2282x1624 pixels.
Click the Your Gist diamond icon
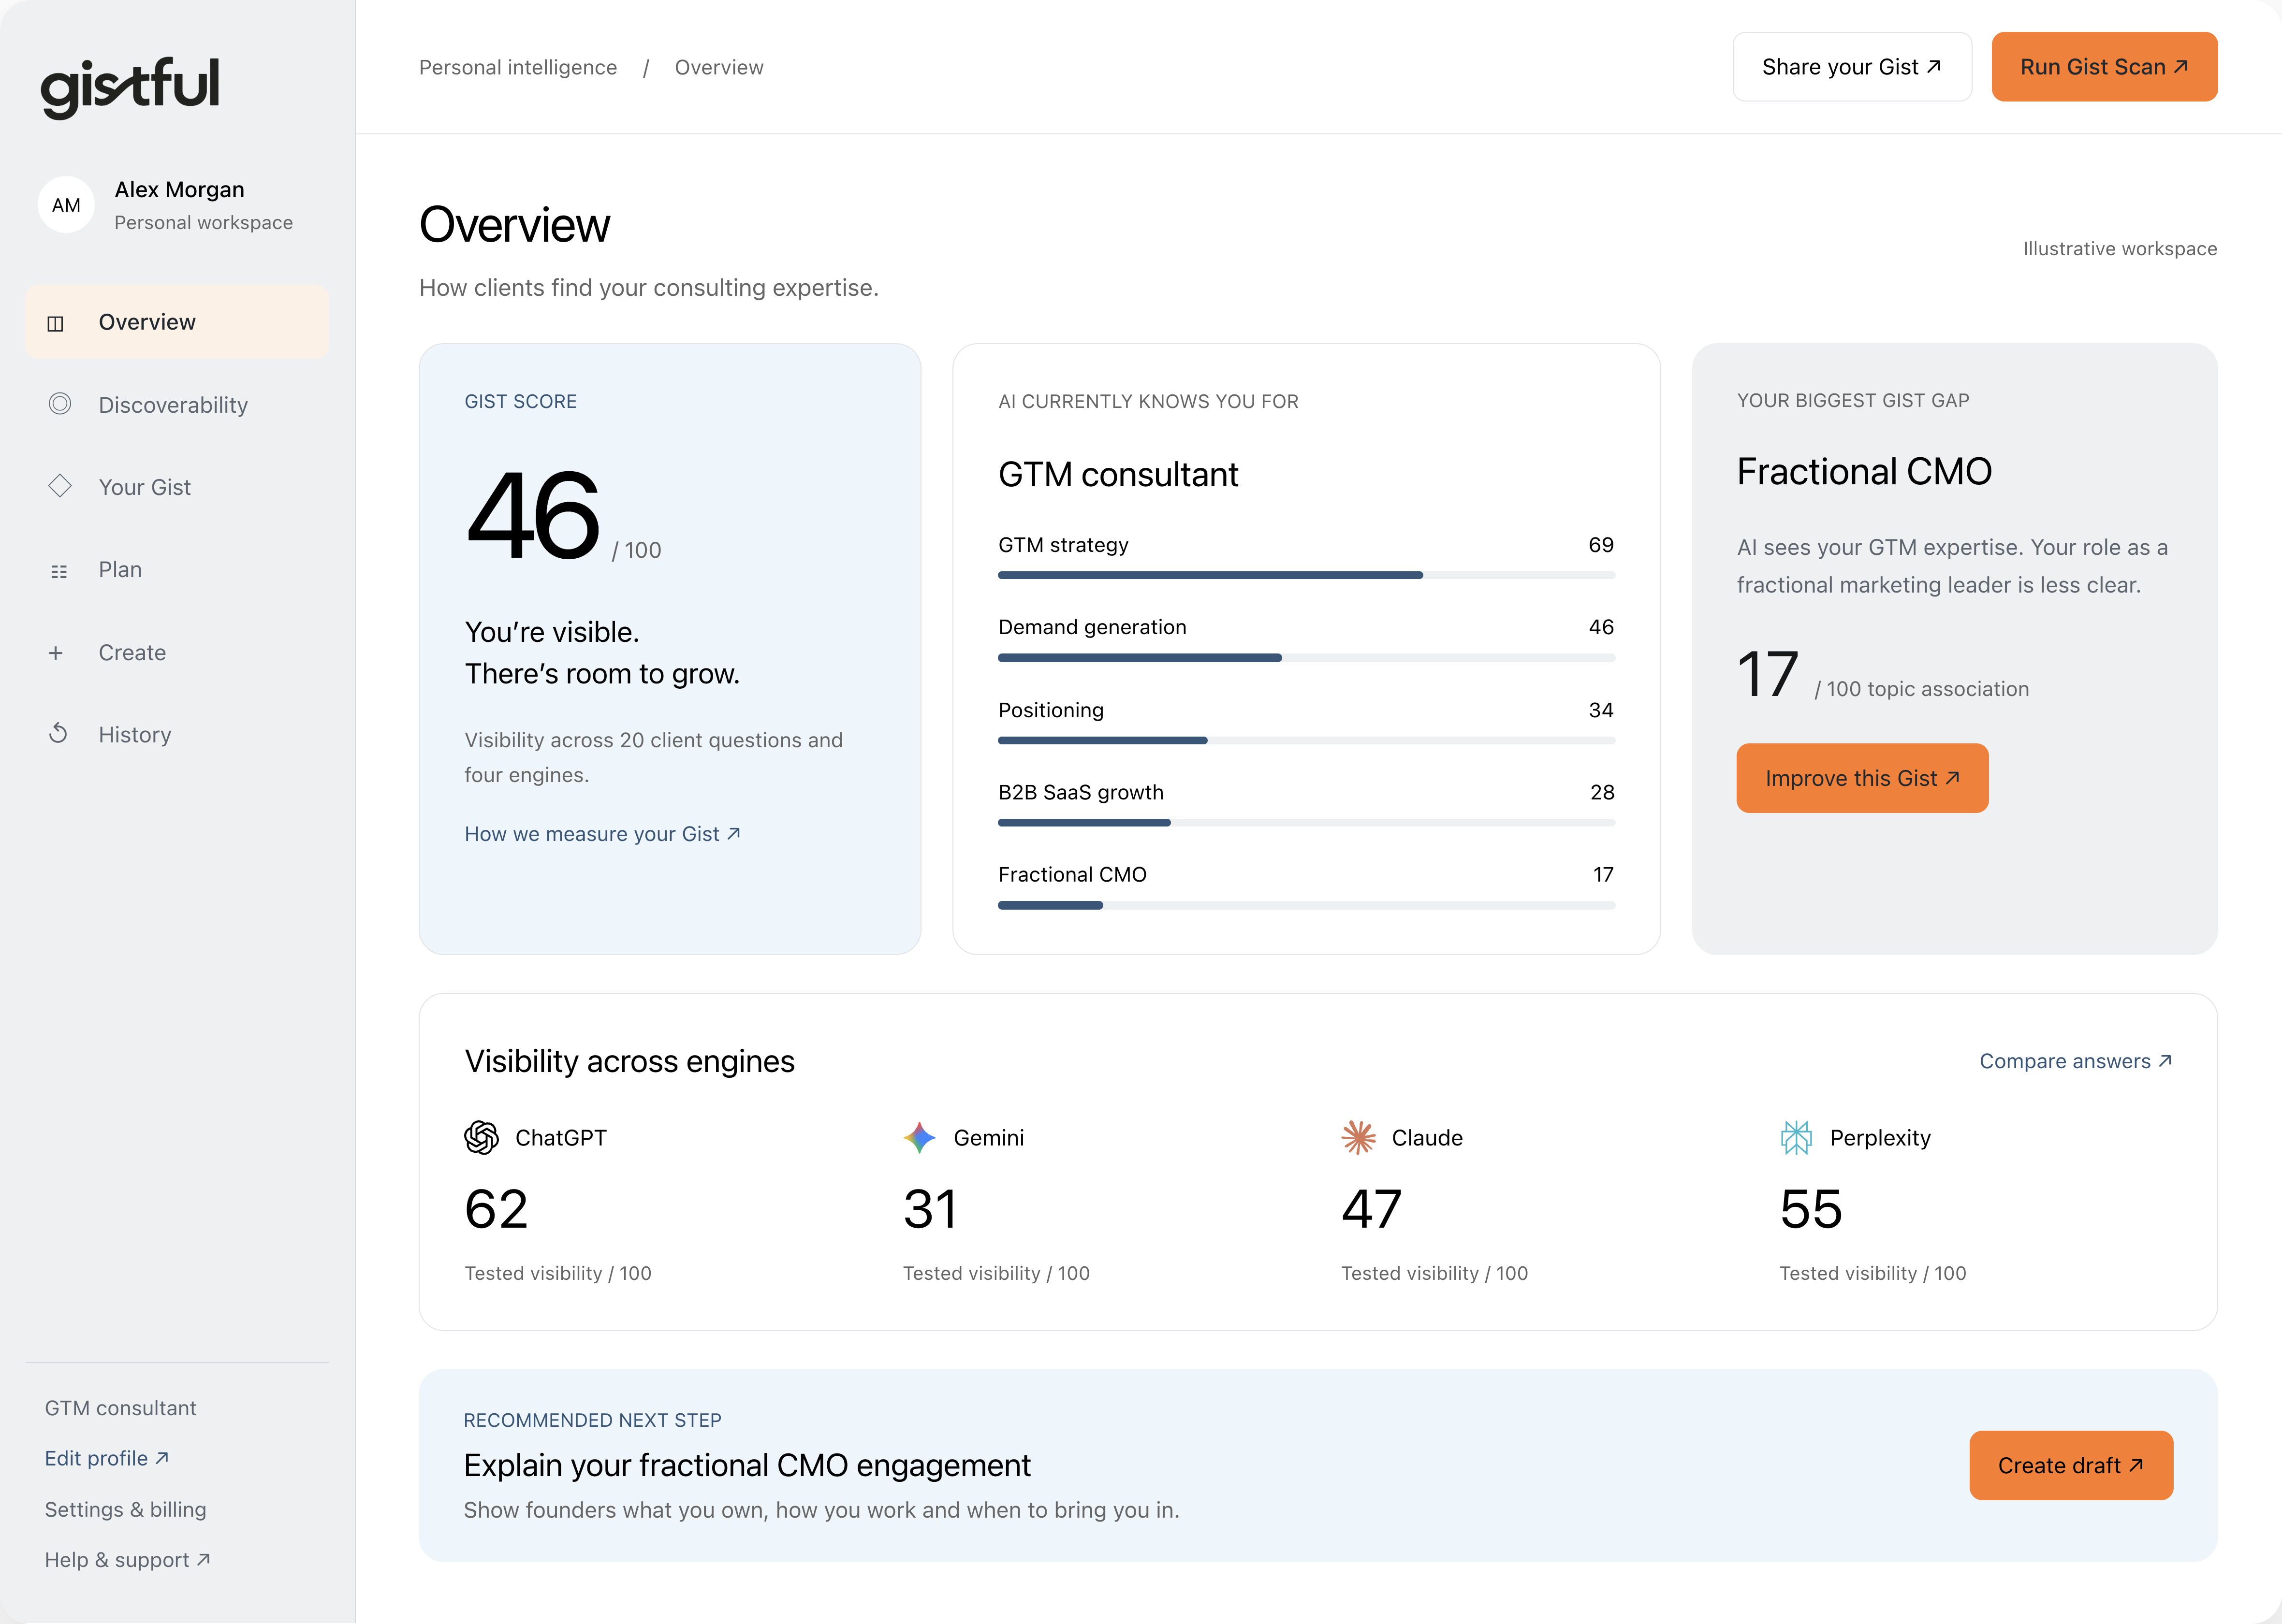click(60, 486)
